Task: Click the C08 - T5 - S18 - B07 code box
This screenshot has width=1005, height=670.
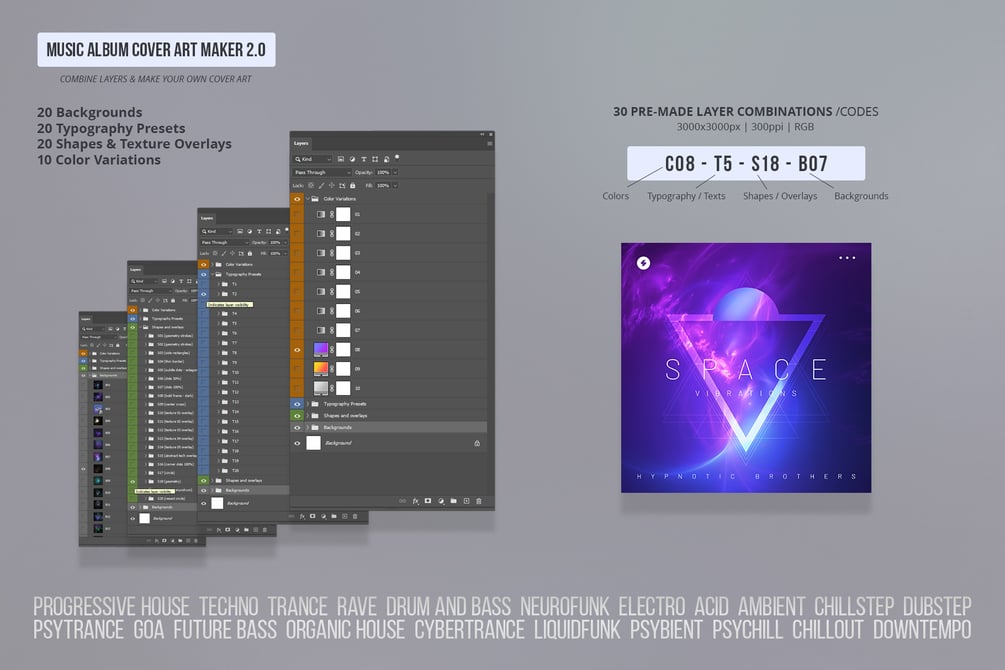Action: click(x=746, y=163)
